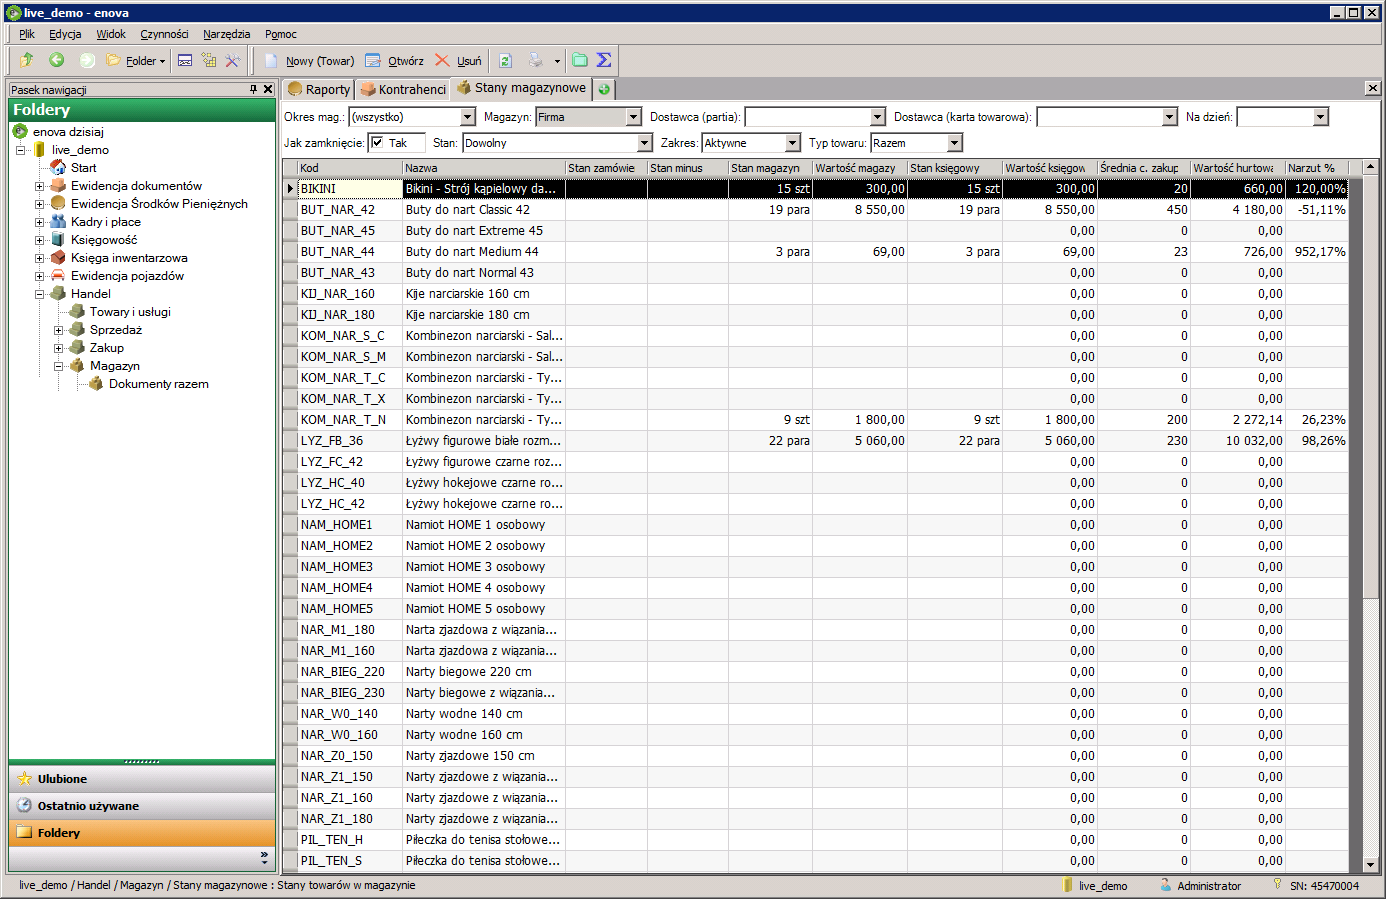Screen dimensions: 1390x904
Task: Switch to the Kontrahenci tab
Action: (x=404, y=90)
